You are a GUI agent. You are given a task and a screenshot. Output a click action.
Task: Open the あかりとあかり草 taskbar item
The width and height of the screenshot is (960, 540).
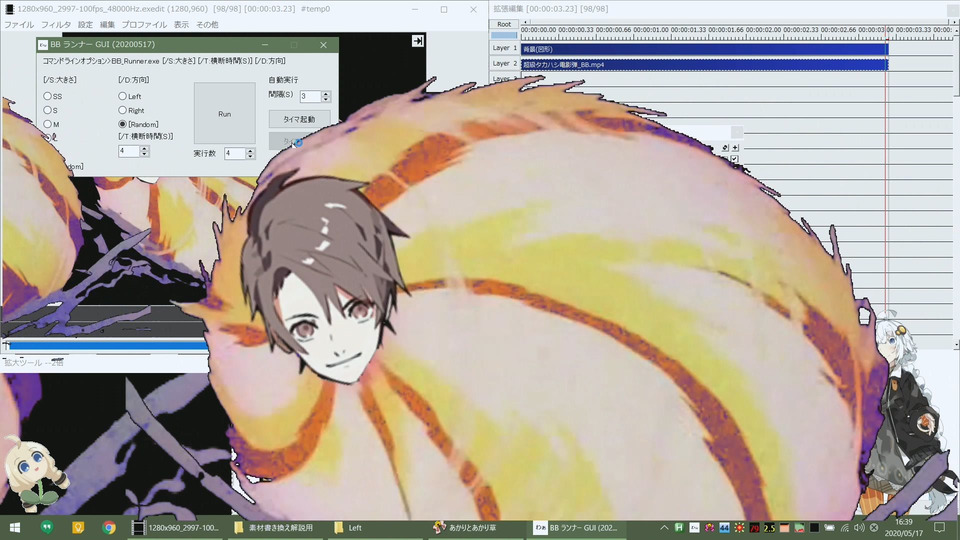[x=475, y=527]
